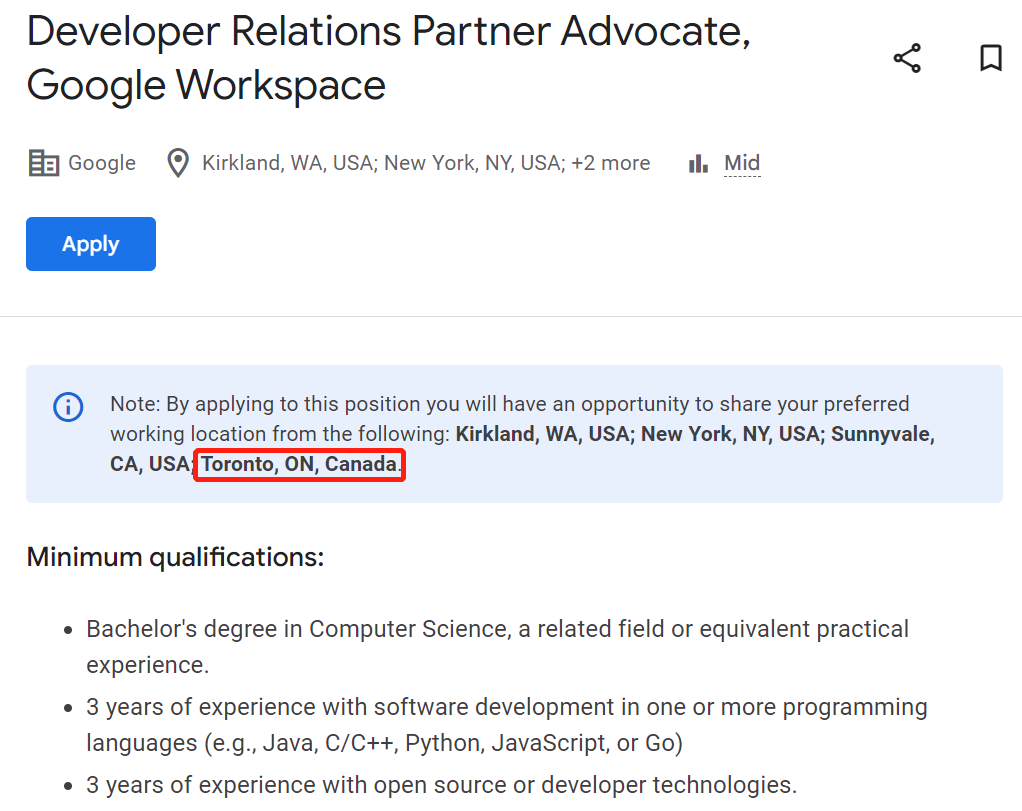This screenshot has height=811, width=1022.
Task: Click the blue info circle icon
Action: (68, 407)
